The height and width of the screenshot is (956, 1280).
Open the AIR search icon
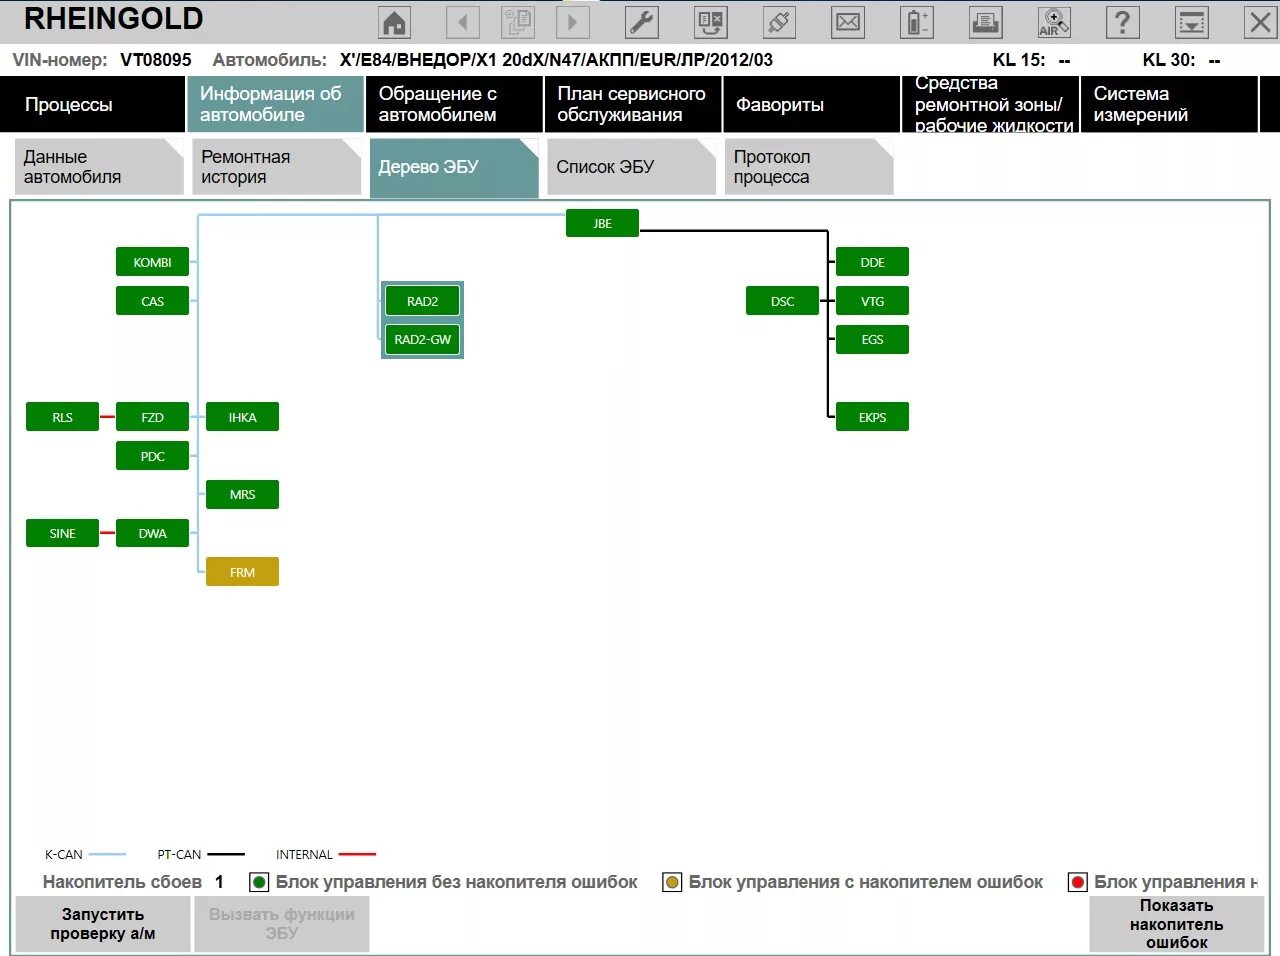click(1054, 22)
